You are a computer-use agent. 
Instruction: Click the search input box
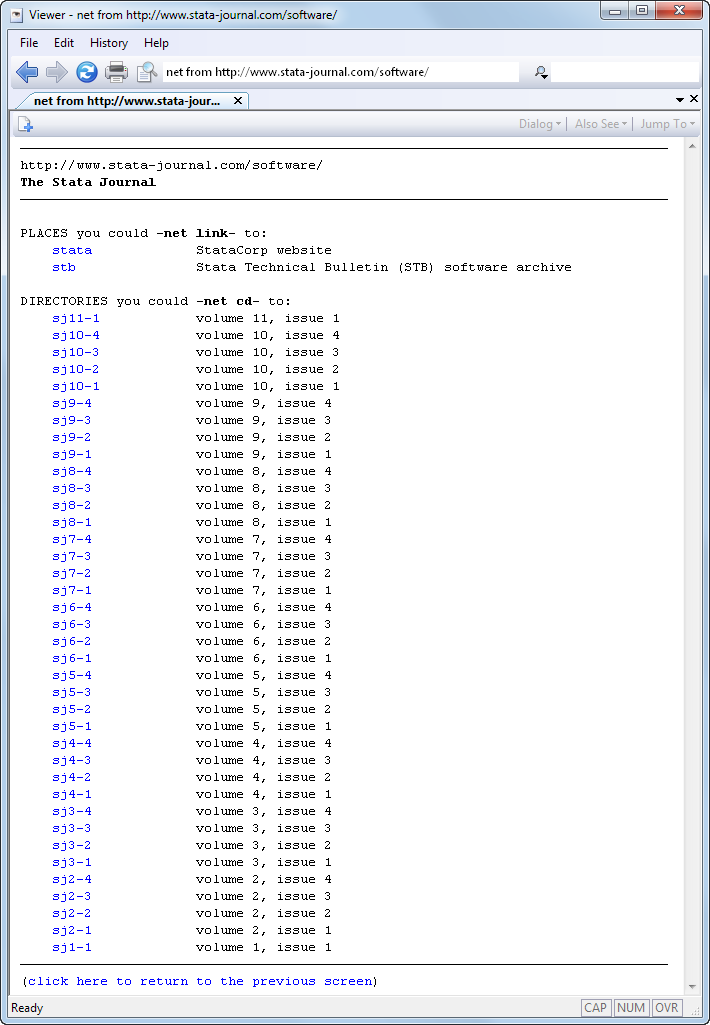(x=624, y=72)
